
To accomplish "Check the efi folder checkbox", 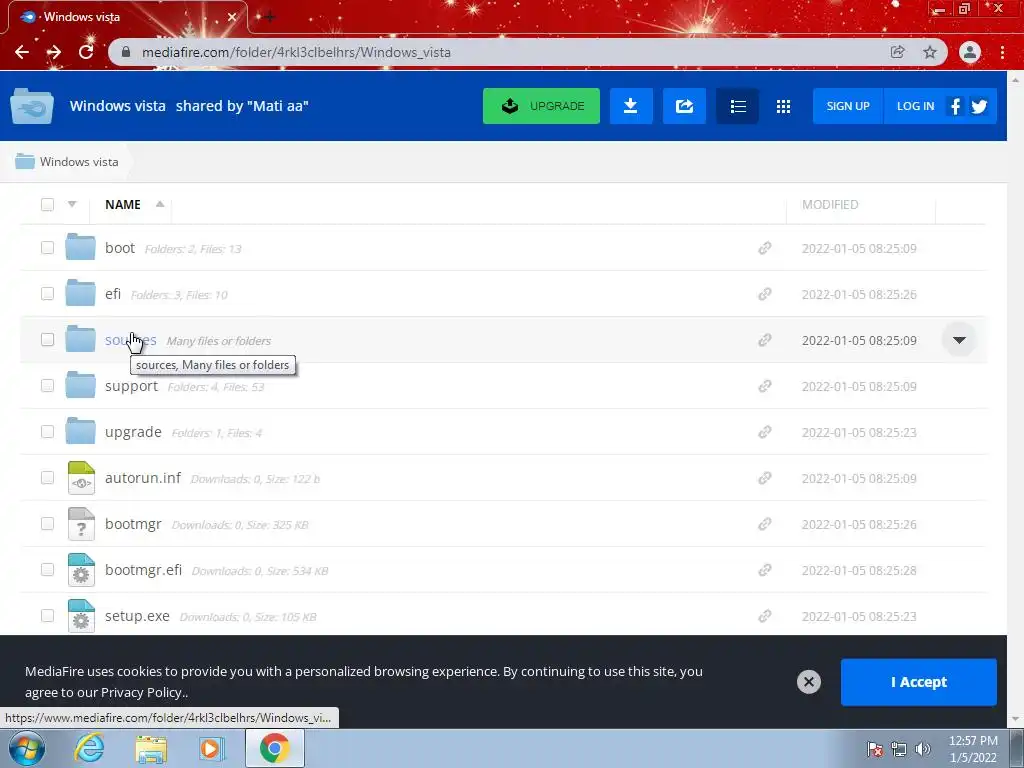I will (47, 293).
